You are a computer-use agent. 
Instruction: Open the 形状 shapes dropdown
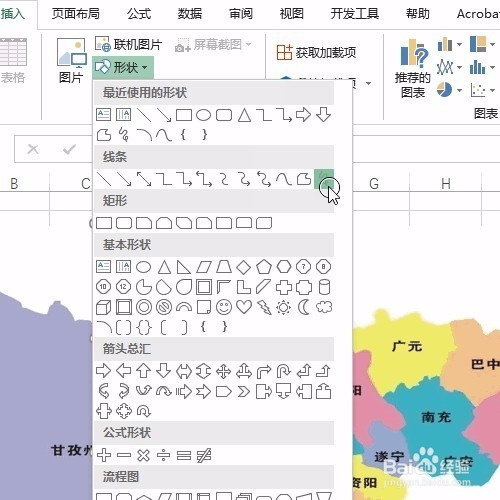tap(122, 68)
